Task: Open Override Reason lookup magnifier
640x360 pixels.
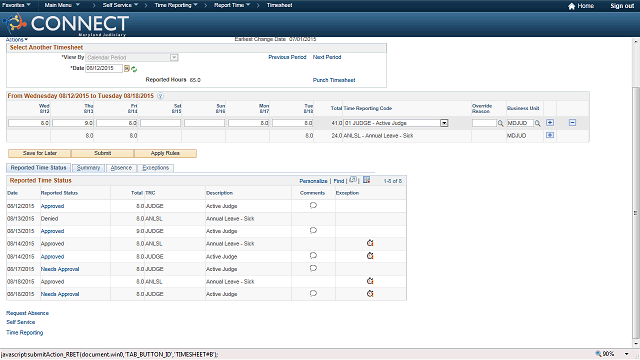Action: (500, 123)
